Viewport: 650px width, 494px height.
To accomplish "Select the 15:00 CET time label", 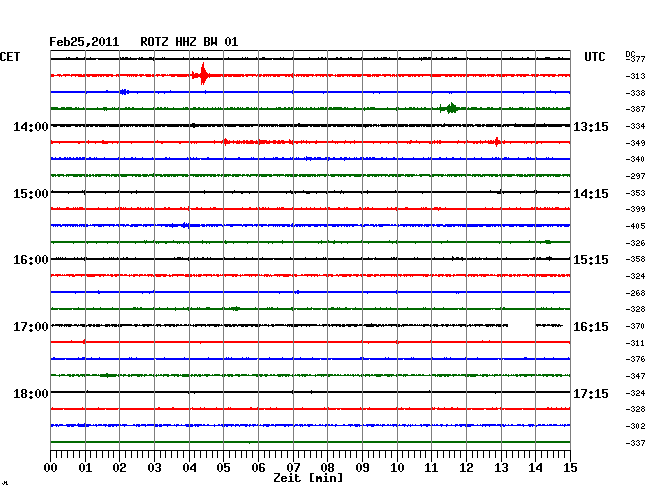I will tap(31, 194).
